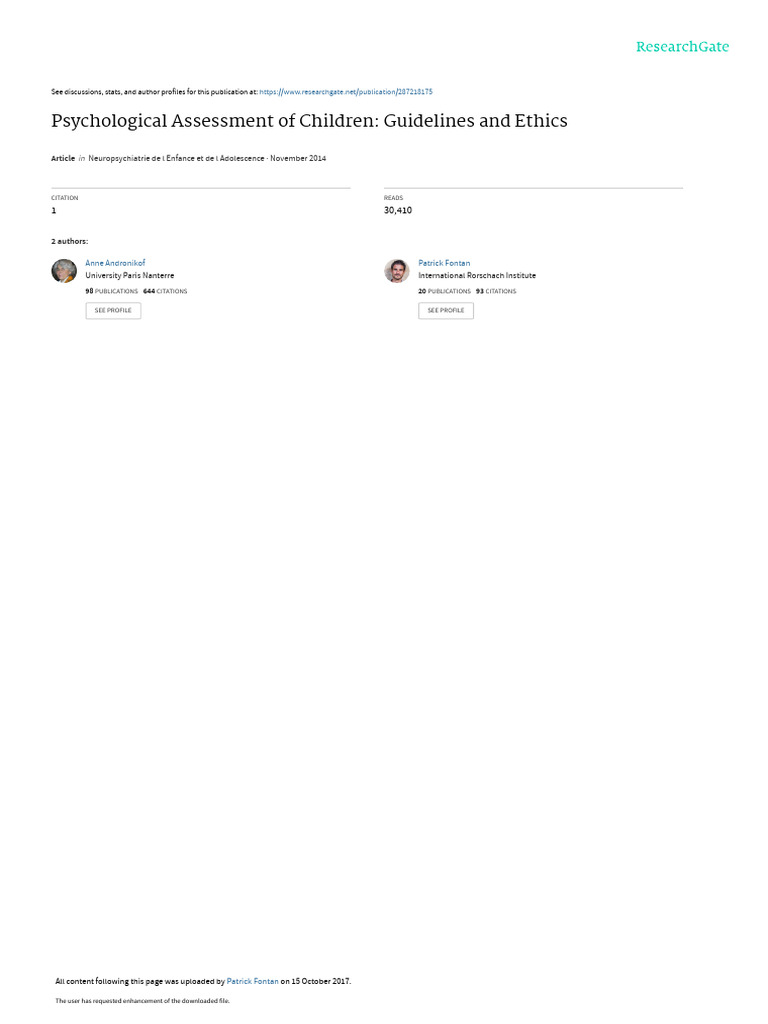Click the 93 citations stat
Viewport: 768px width, 1024px height.
pyautogui.click(x=496, y=291)
